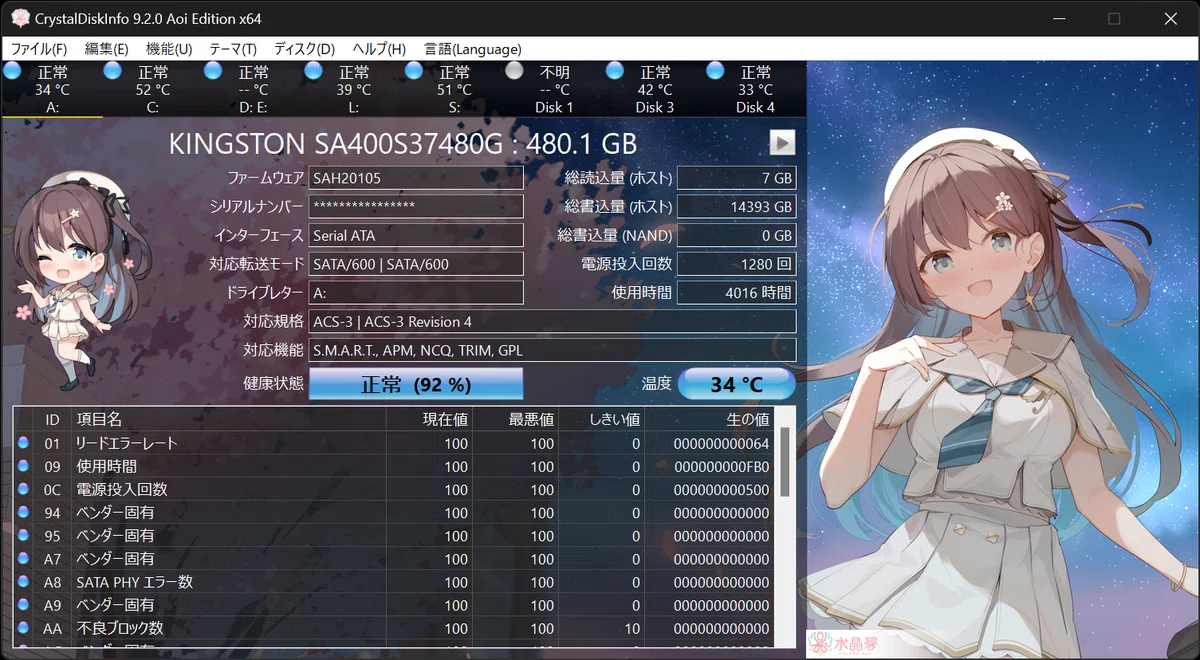Click the ファームウェア field SAH20105

pos(416,178)
